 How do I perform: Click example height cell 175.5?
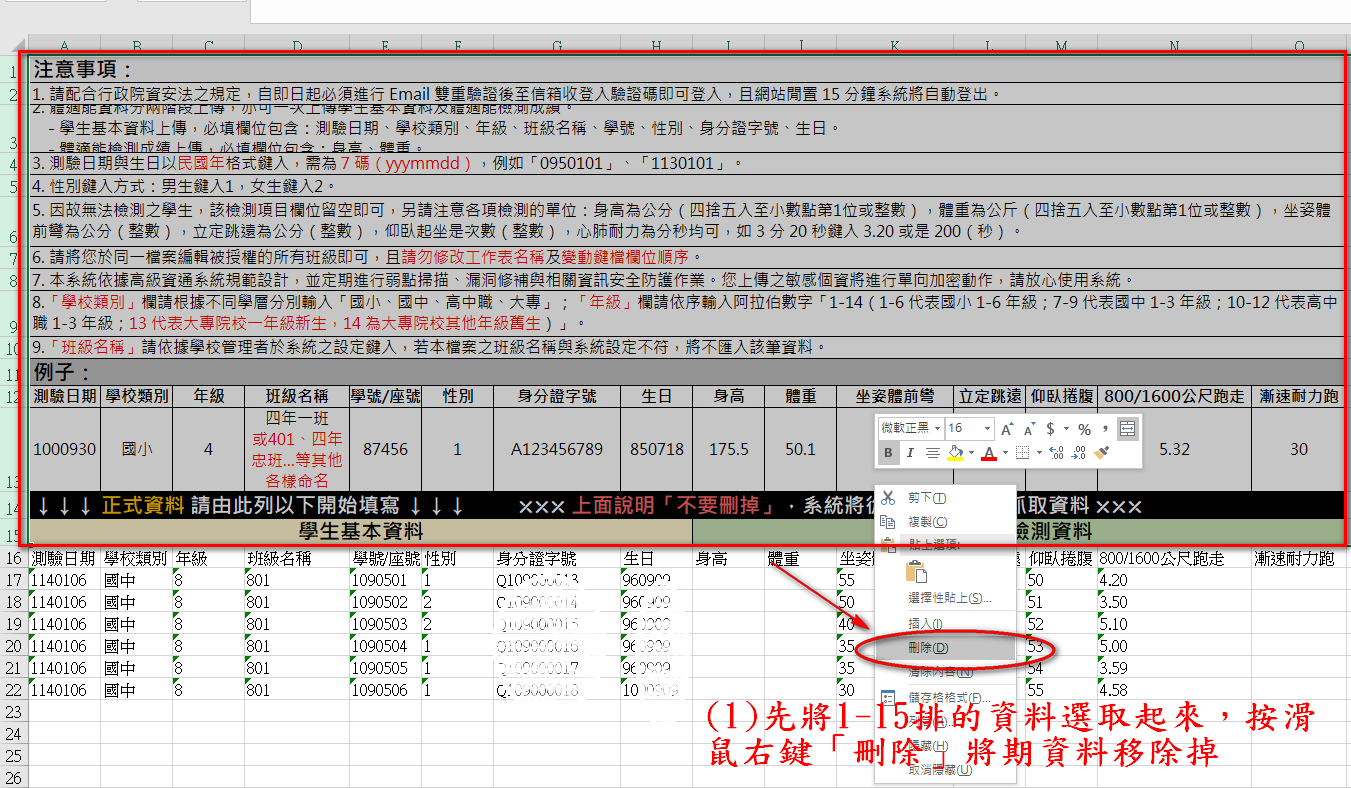coord(729,449)
